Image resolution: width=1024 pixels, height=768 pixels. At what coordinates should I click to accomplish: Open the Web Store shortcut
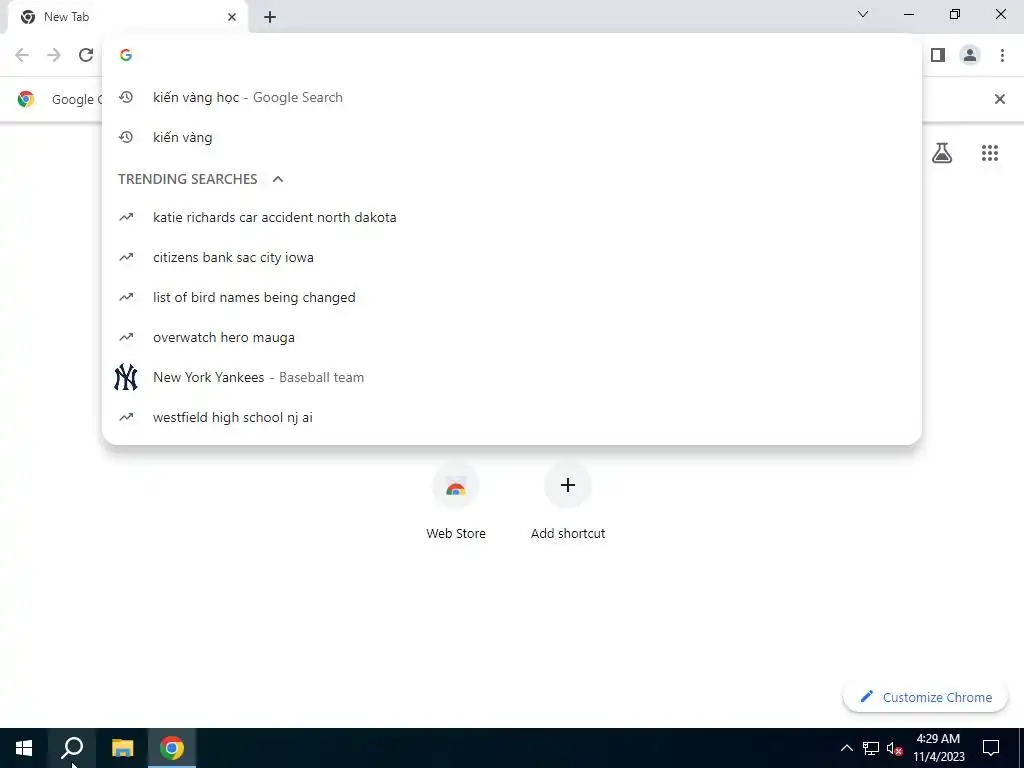tap(456, 501)
